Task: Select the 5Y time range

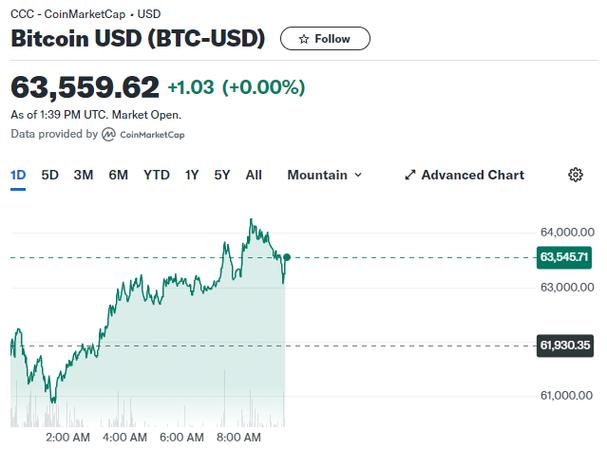Action: coord(222,175)
